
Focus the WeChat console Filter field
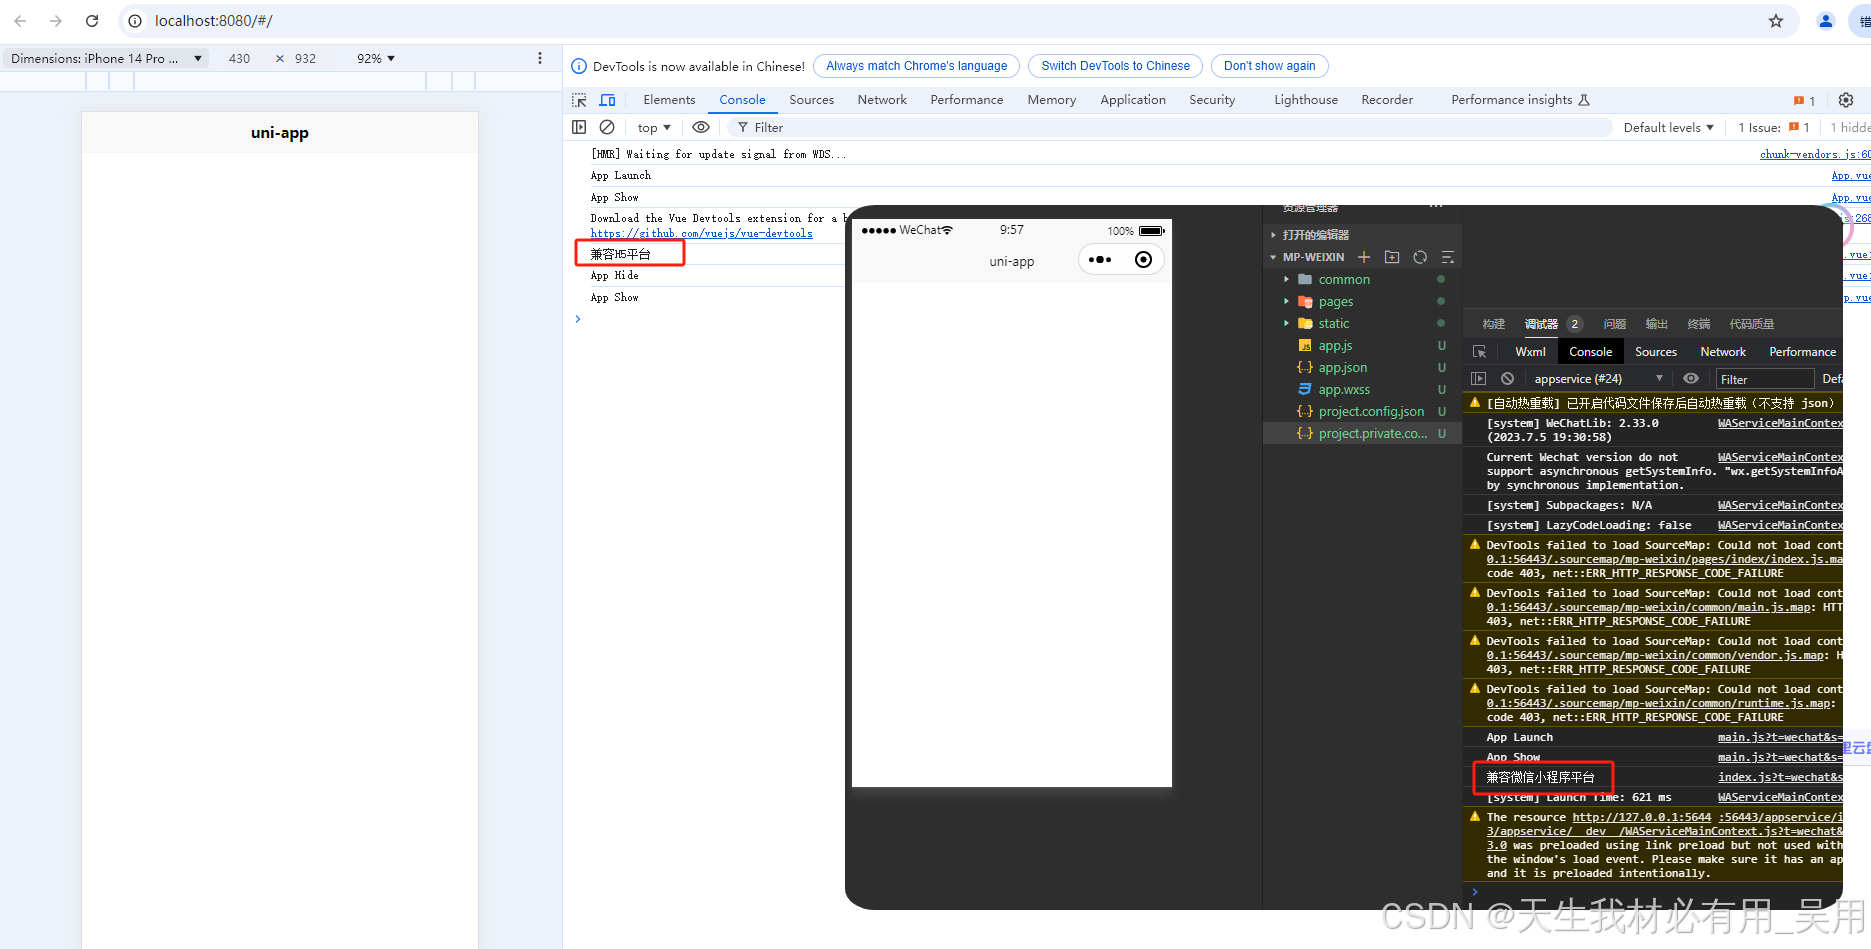(1765, 379)
